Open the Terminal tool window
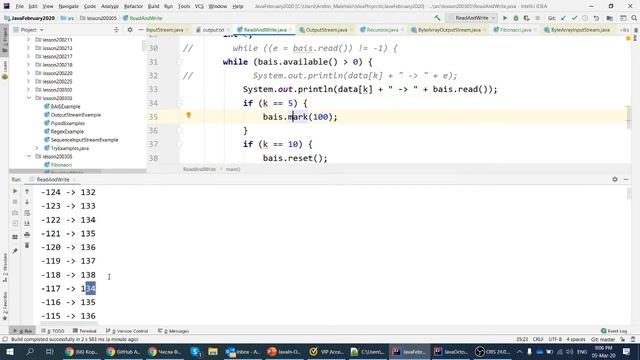 point(84,331)
